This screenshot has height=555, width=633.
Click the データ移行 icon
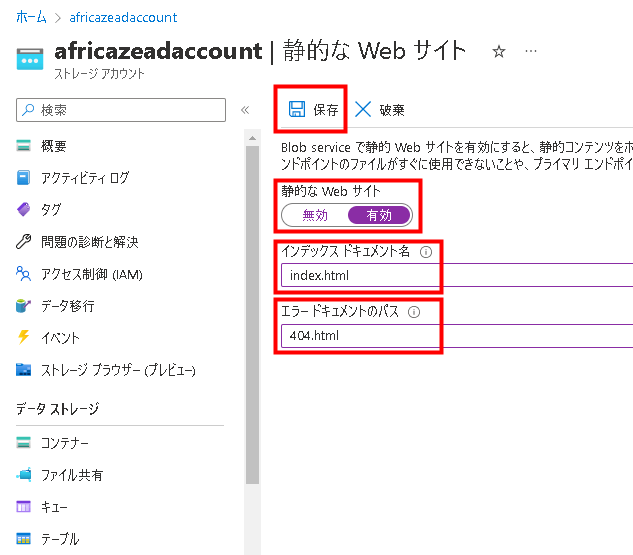(x=23, y=306)
